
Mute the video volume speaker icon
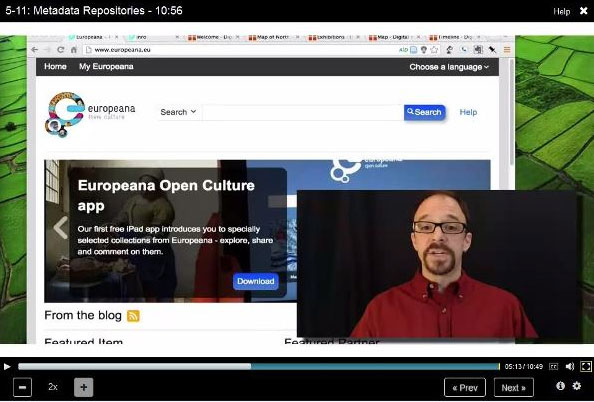pos(570,366)
